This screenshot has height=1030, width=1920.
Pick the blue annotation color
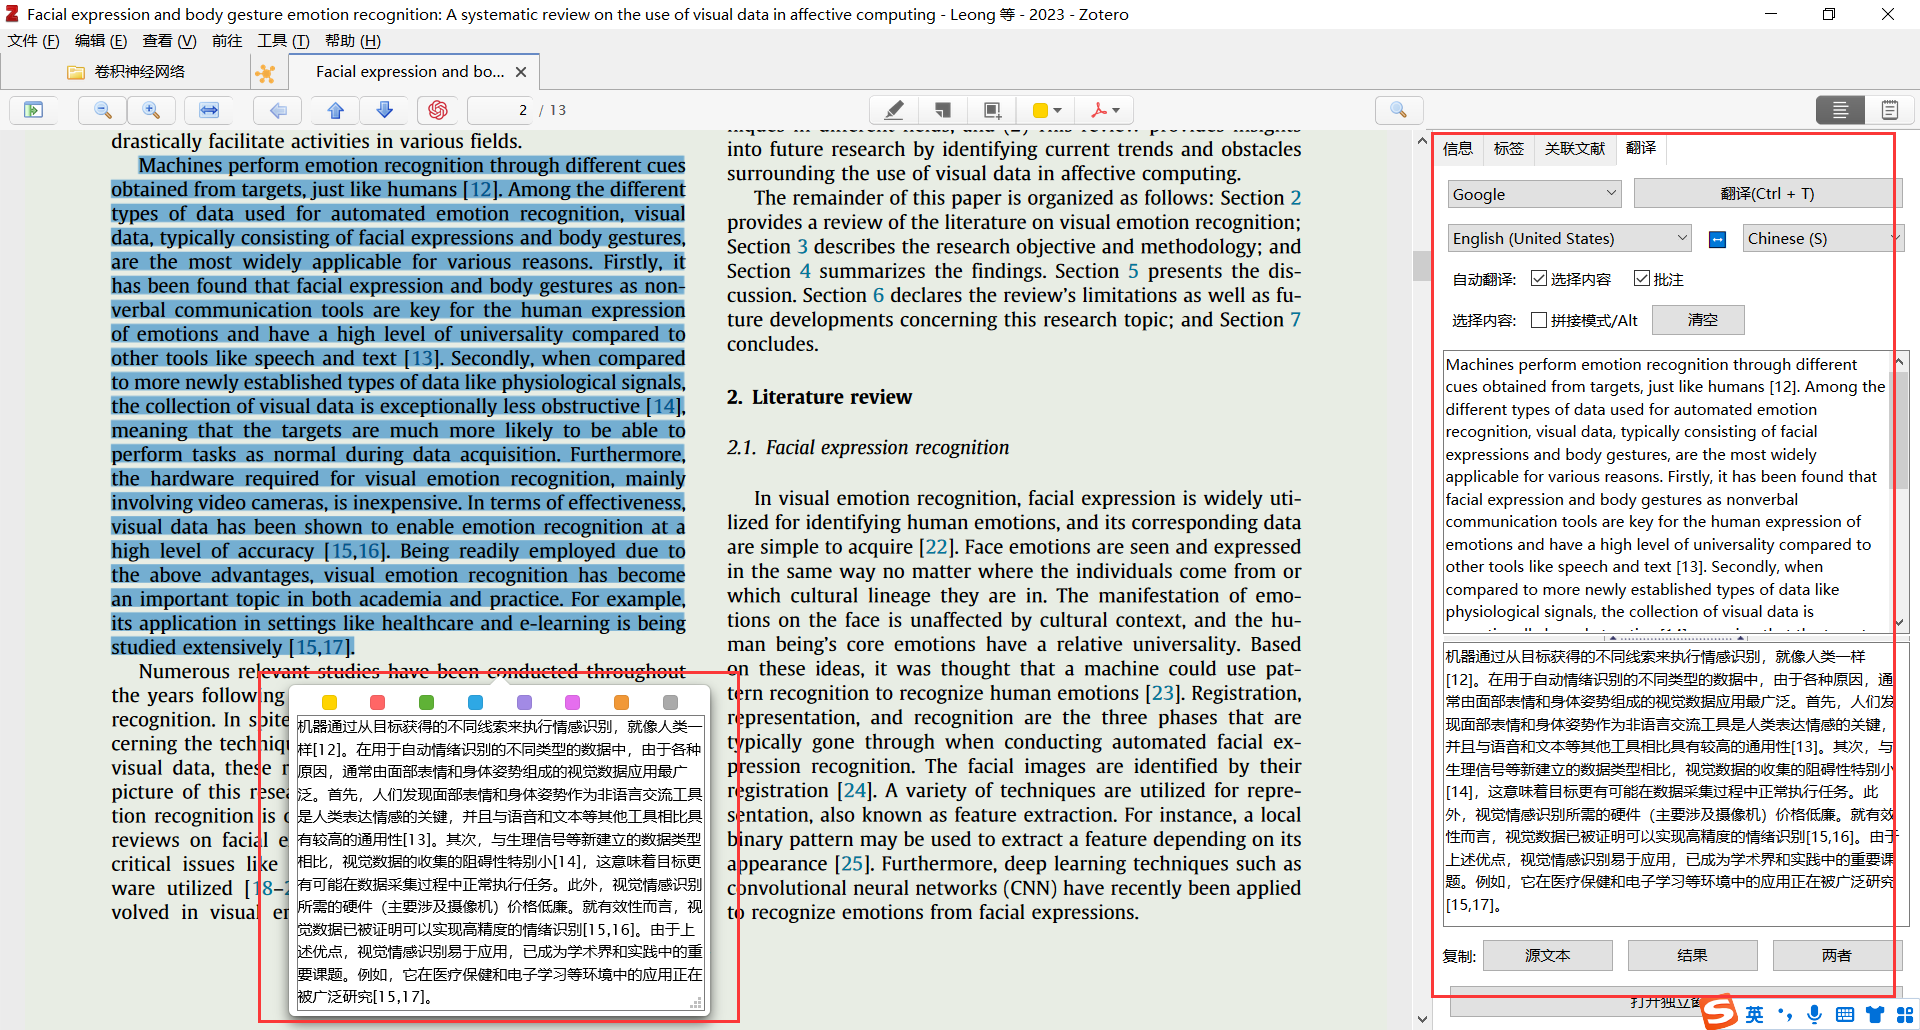(475, 702)
